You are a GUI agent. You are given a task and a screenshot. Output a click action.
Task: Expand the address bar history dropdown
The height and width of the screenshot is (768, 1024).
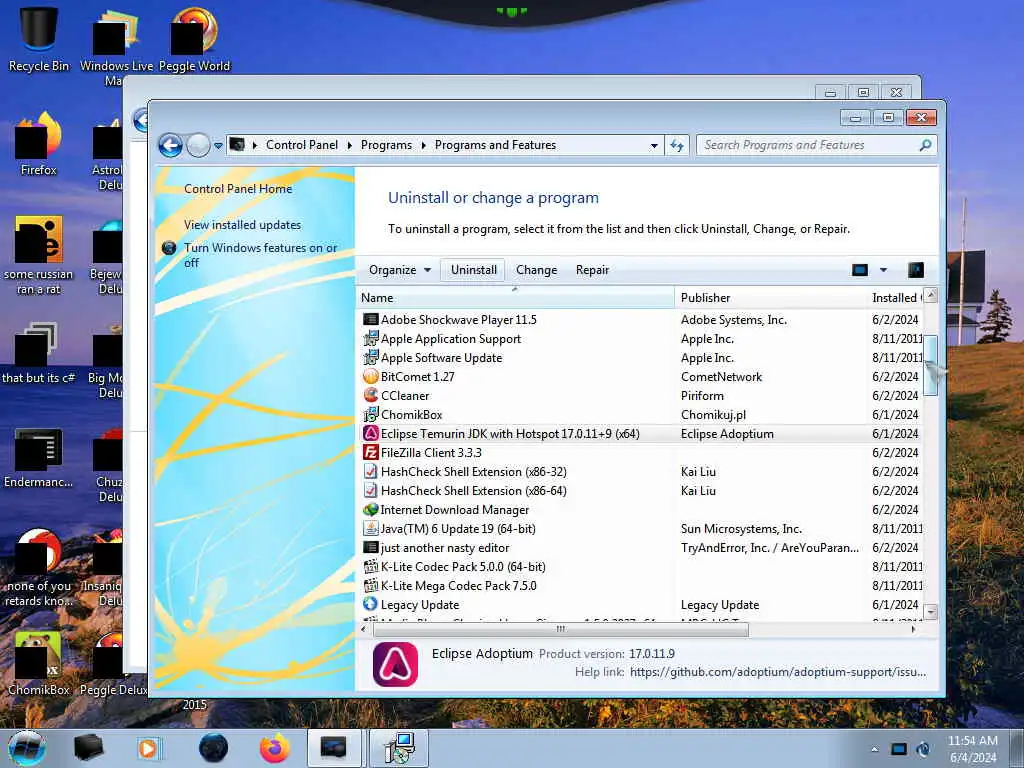tap(654, 146)
